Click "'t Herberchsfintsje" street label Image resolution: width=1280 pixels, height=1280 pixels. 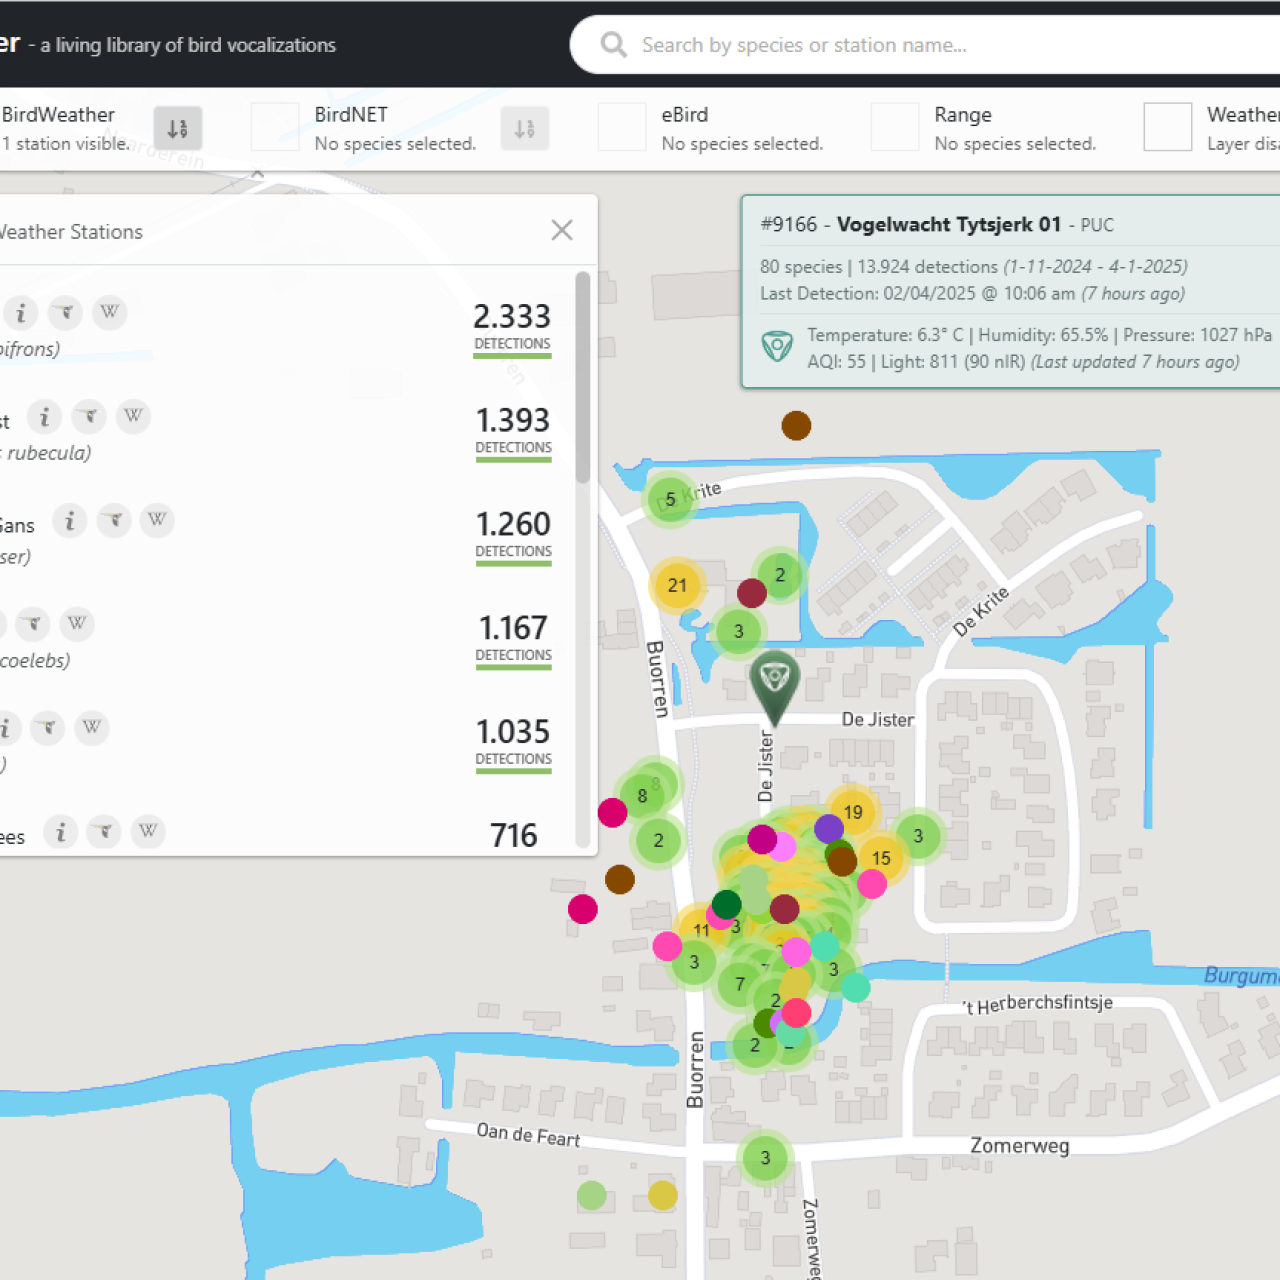(x=1037, y=1004)
